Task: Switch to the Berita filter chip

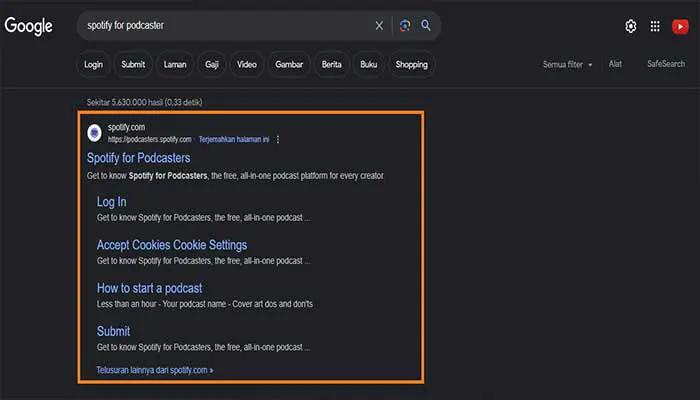Action: [331, 65]
